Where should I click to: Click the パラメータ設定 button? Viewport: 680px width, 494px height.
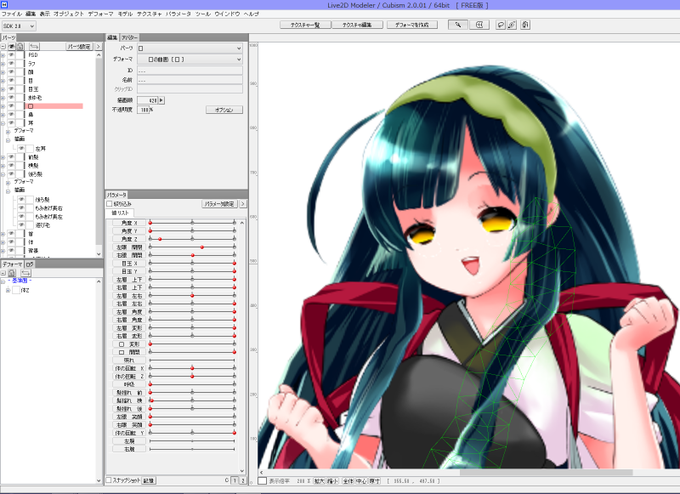tap(220, 203)
